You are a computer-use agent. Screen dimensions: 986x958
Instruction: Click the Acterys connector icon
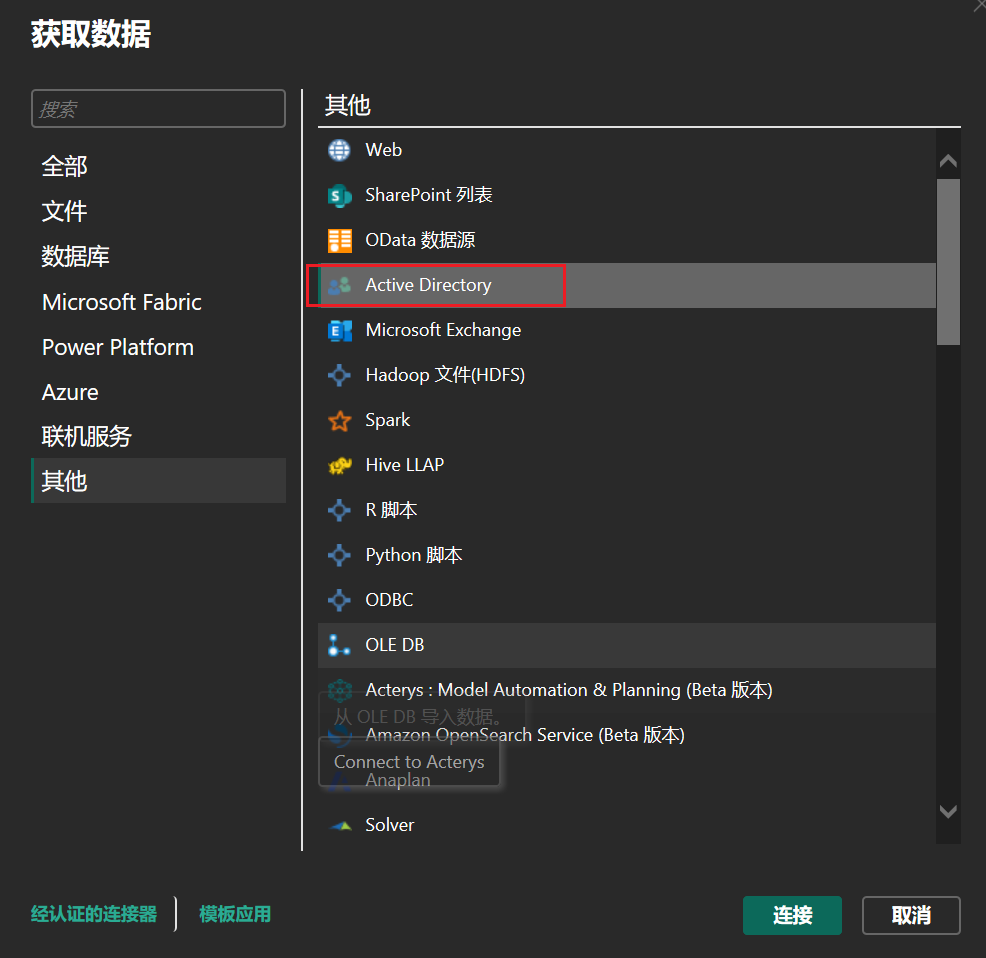(x=340, y=690)
